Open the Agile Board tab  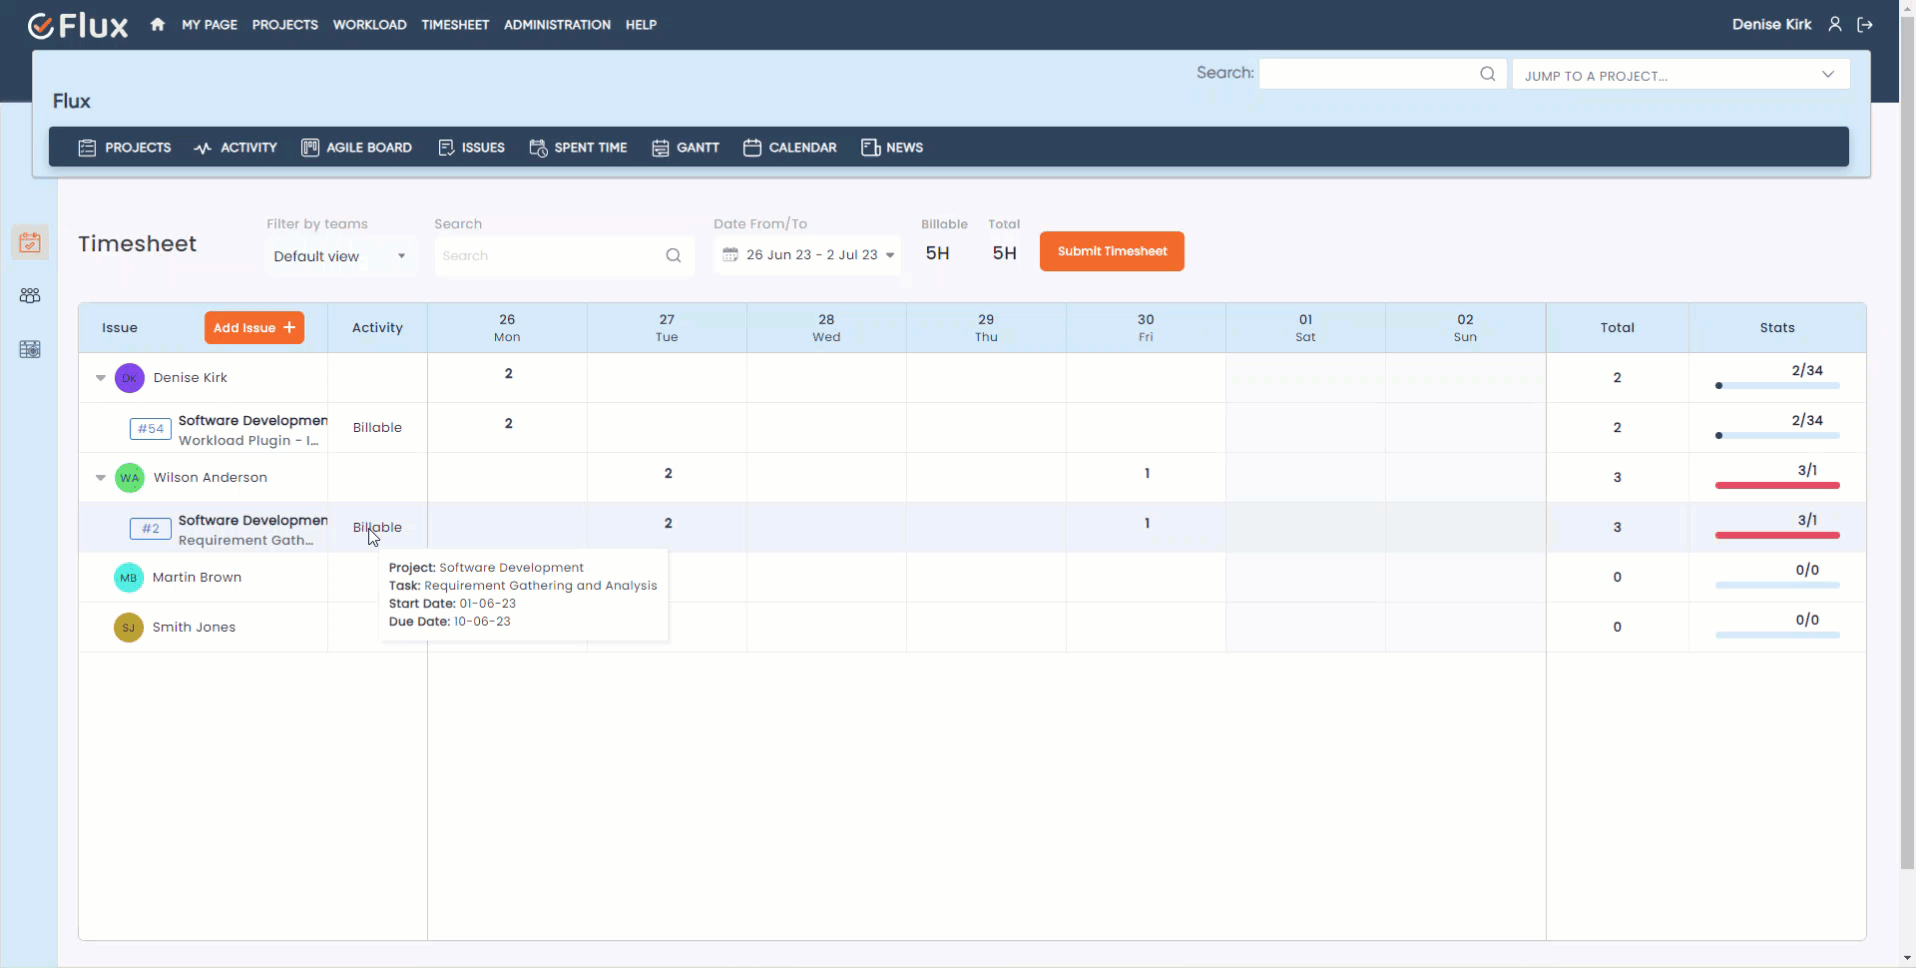(357, 147)
